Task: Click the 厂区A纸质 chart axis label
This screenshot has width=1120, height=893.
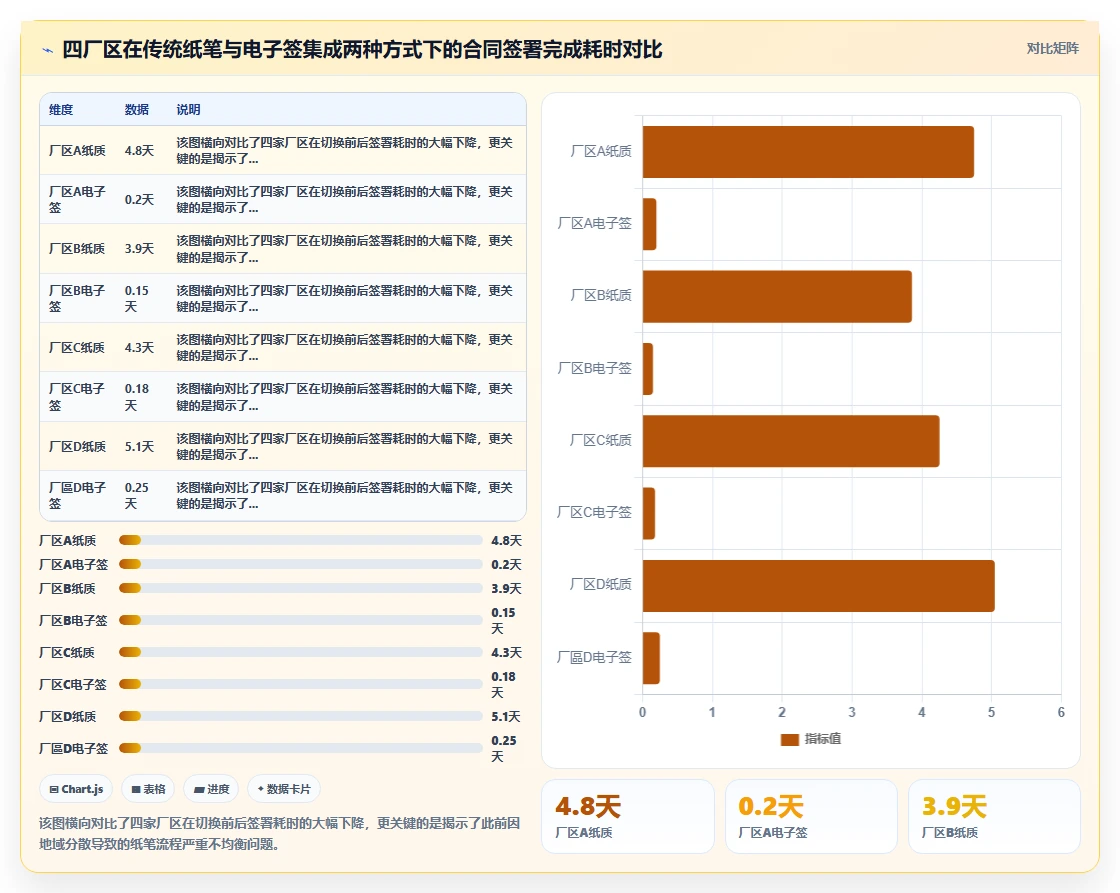Action: [601, 151]
